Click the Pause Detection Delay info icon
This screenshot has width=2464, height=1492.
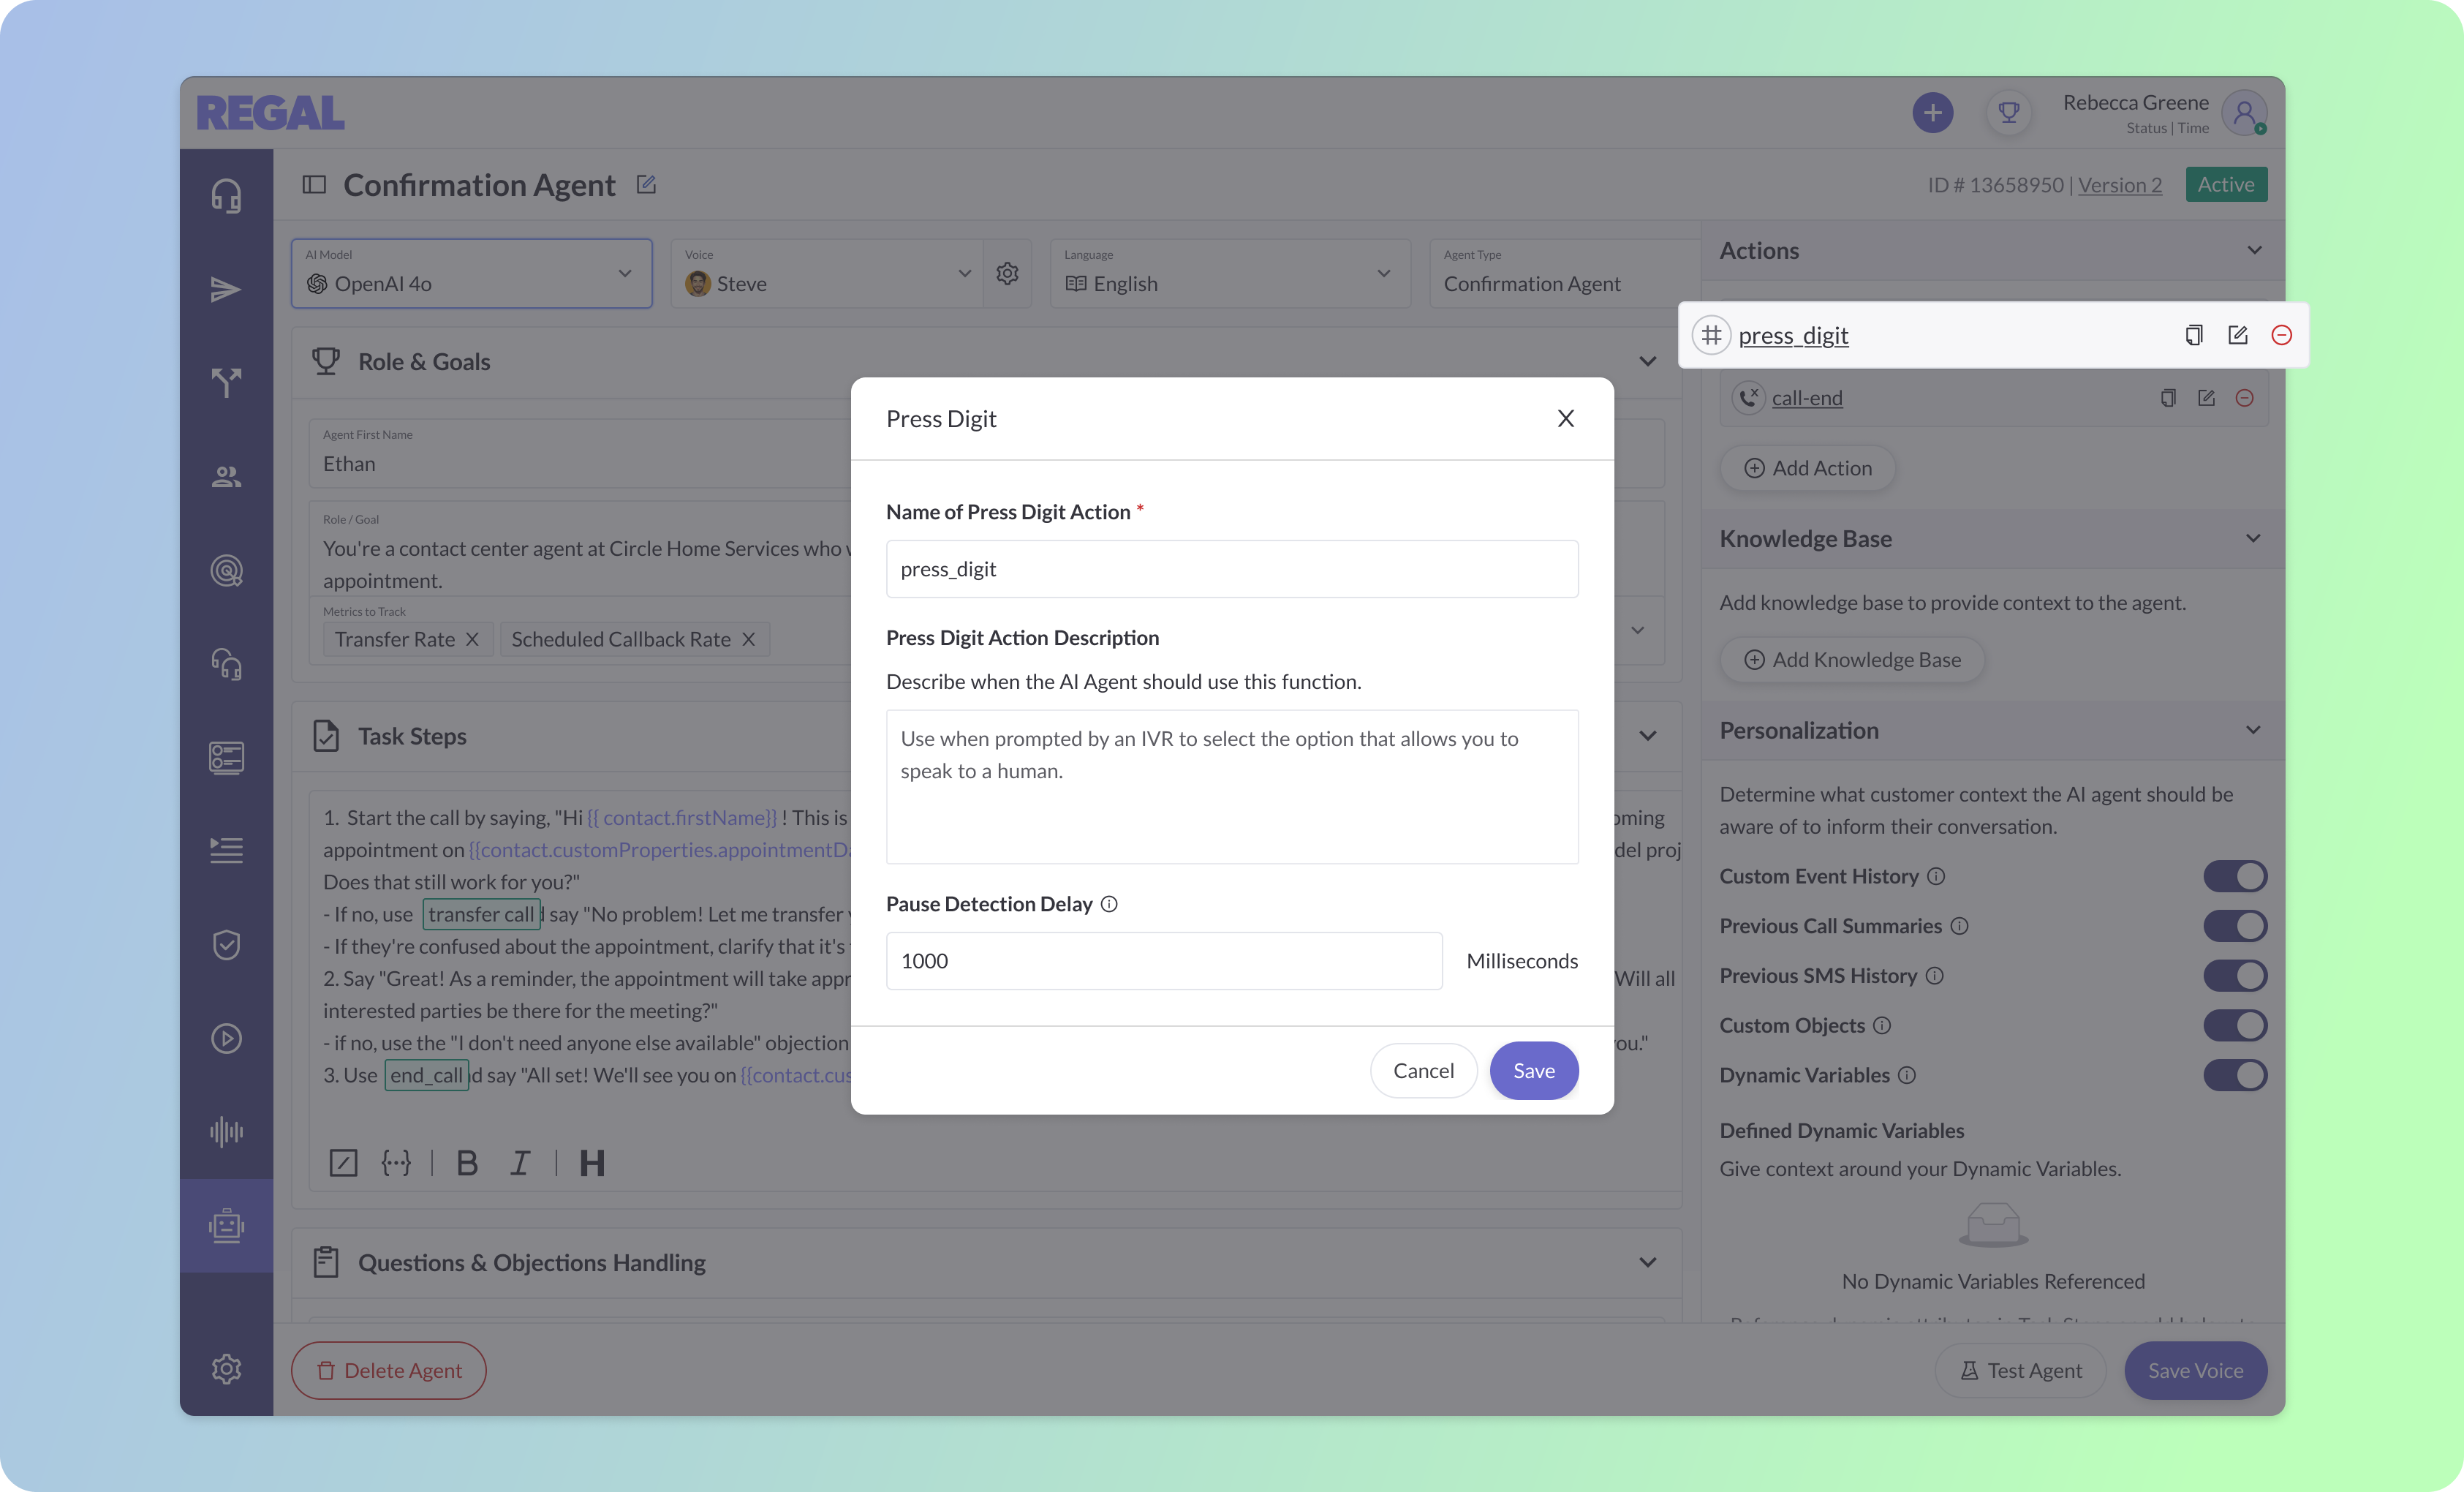pos(1109,904)
